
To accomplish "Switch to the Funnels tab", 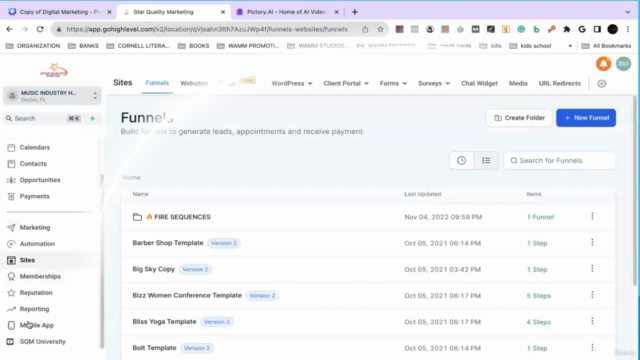I will (x=157, y=83).
